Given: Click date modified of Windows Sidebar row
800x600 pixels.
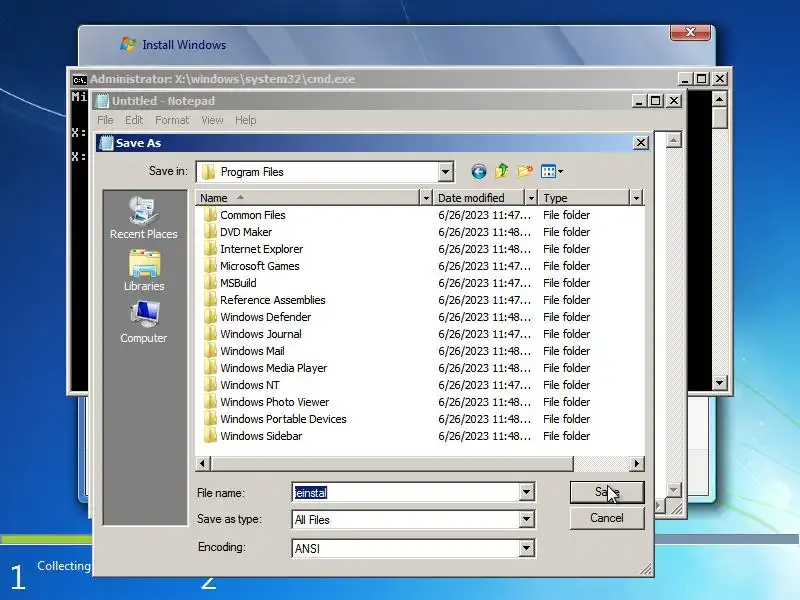Looking at the screenshot, I should tap(484, 436).
